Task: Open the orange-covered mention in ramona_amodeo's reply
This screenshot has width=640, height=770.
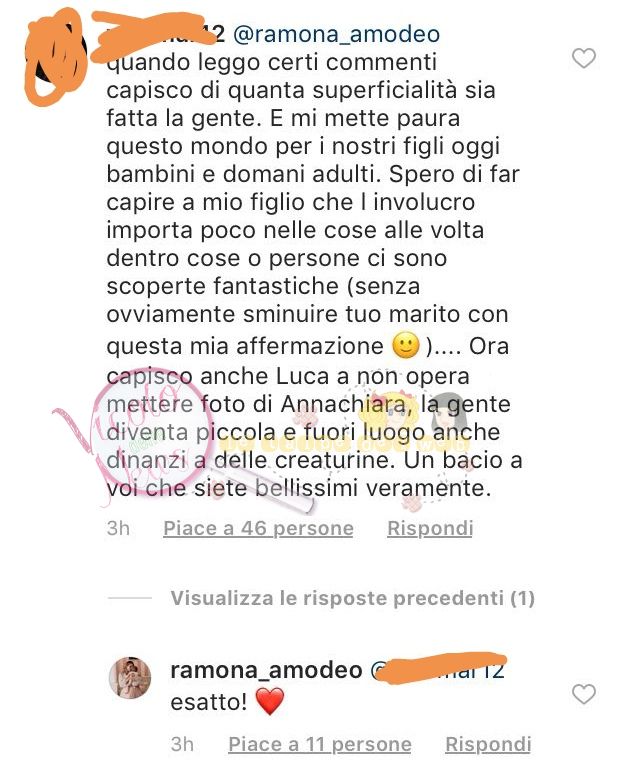Action: point(437,669)
